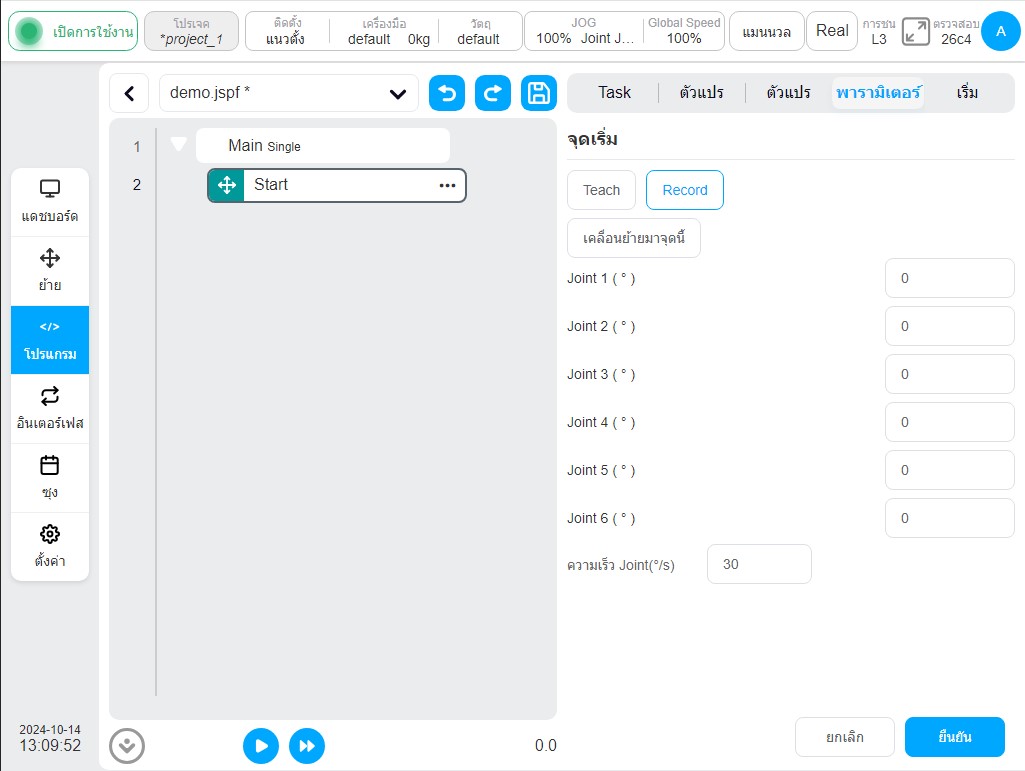
Task: Select the Start block row
Action: coord(337,185)
